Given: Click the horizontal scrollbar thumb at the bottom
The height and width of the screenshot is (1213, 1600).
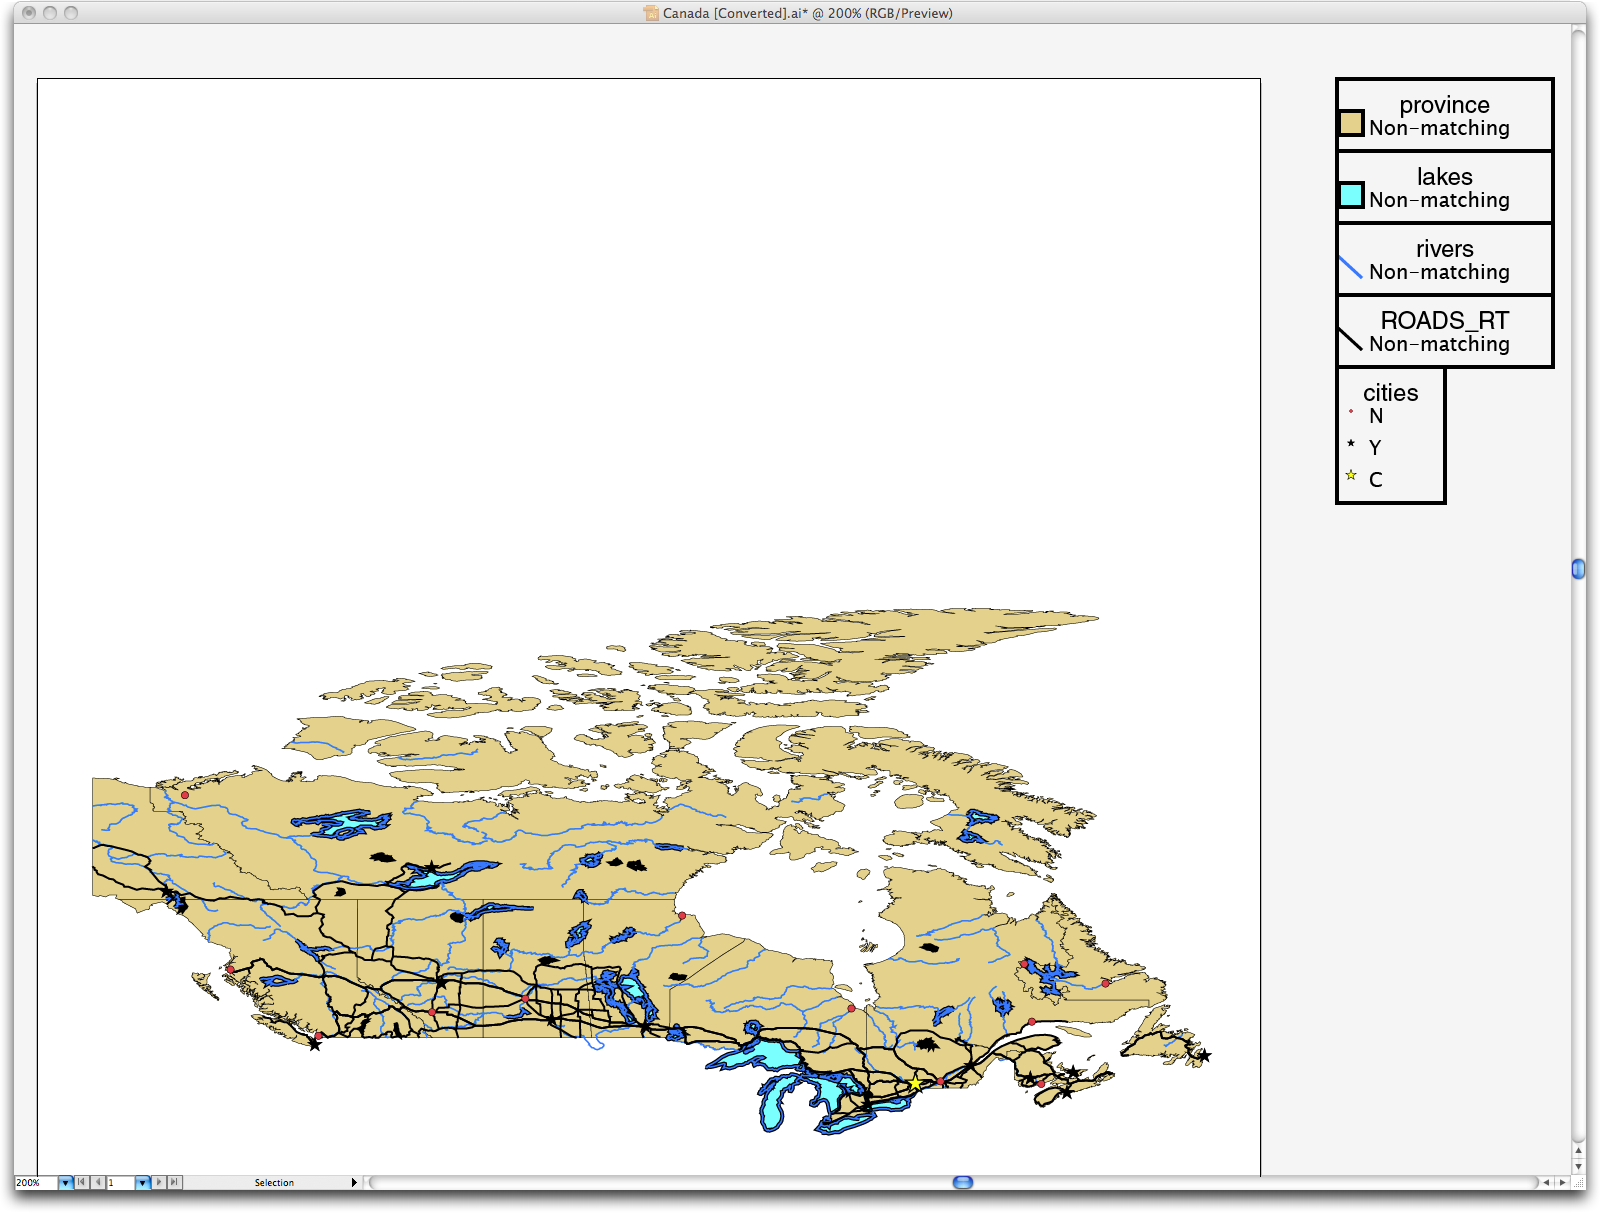Looking at the screenshot, I should (963, 1182).
